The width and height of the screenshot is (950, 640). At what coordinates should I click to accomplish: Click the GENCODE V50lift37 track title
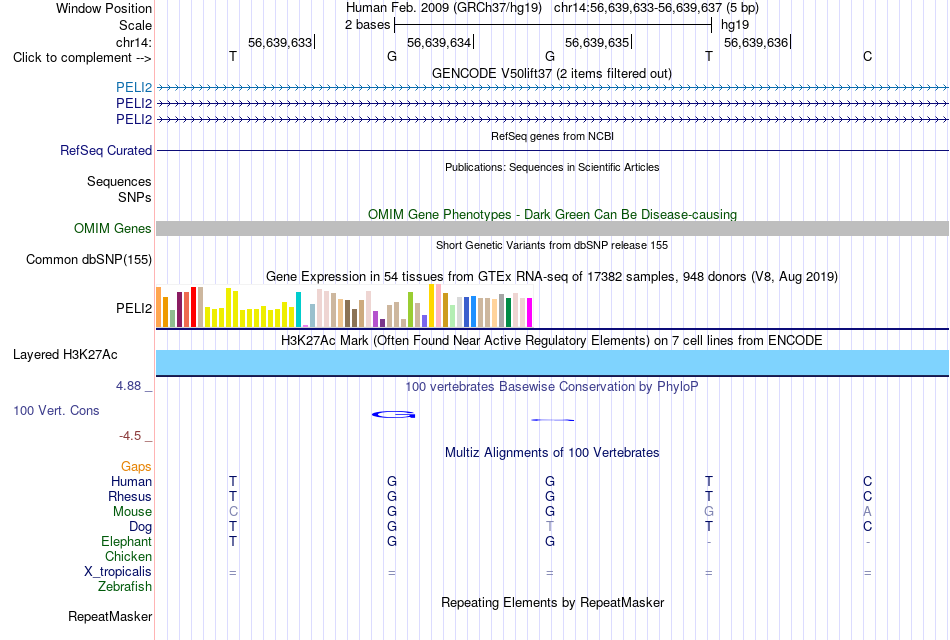pyautogui.click(x=551, y=73)
